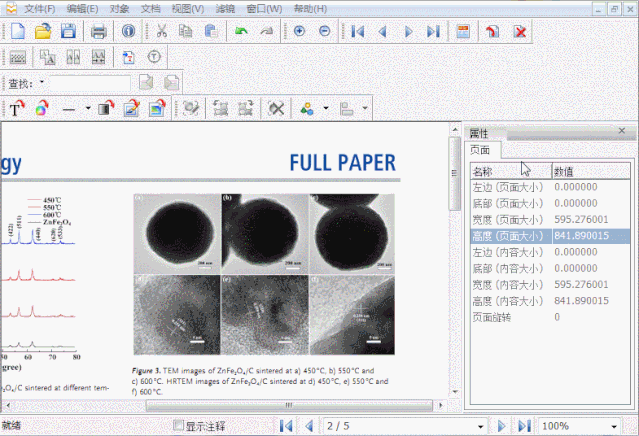Toggle the 显示注释 checkbox
639x436 pixels.
[179, 426]
